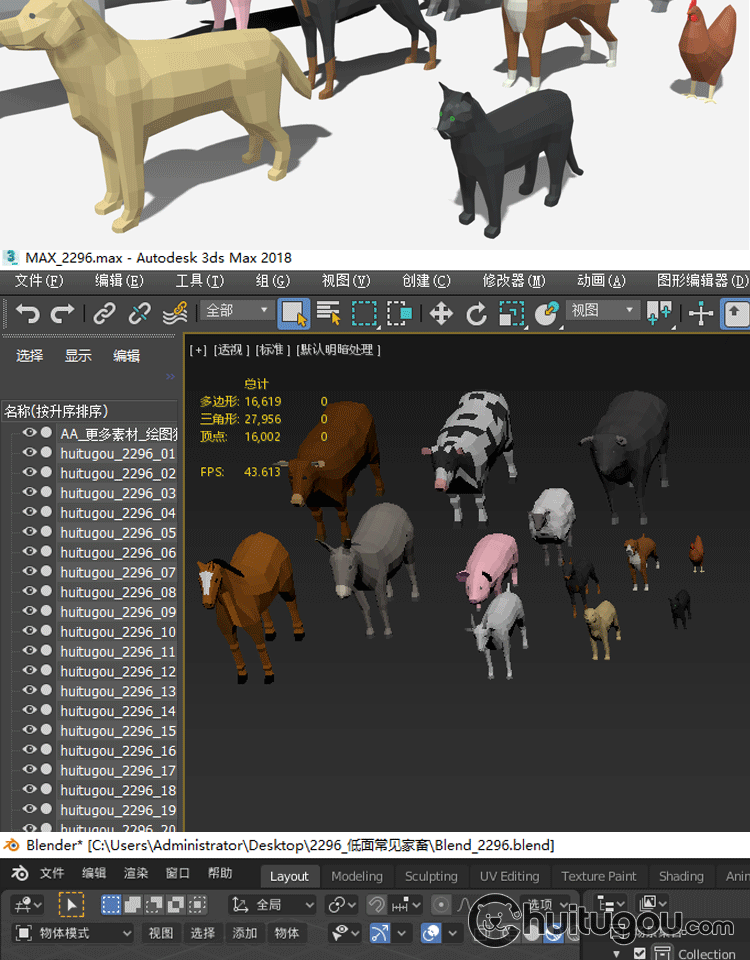
Task: Uncheck the Collection checkbox in Blender outliner
Action: 640,954
